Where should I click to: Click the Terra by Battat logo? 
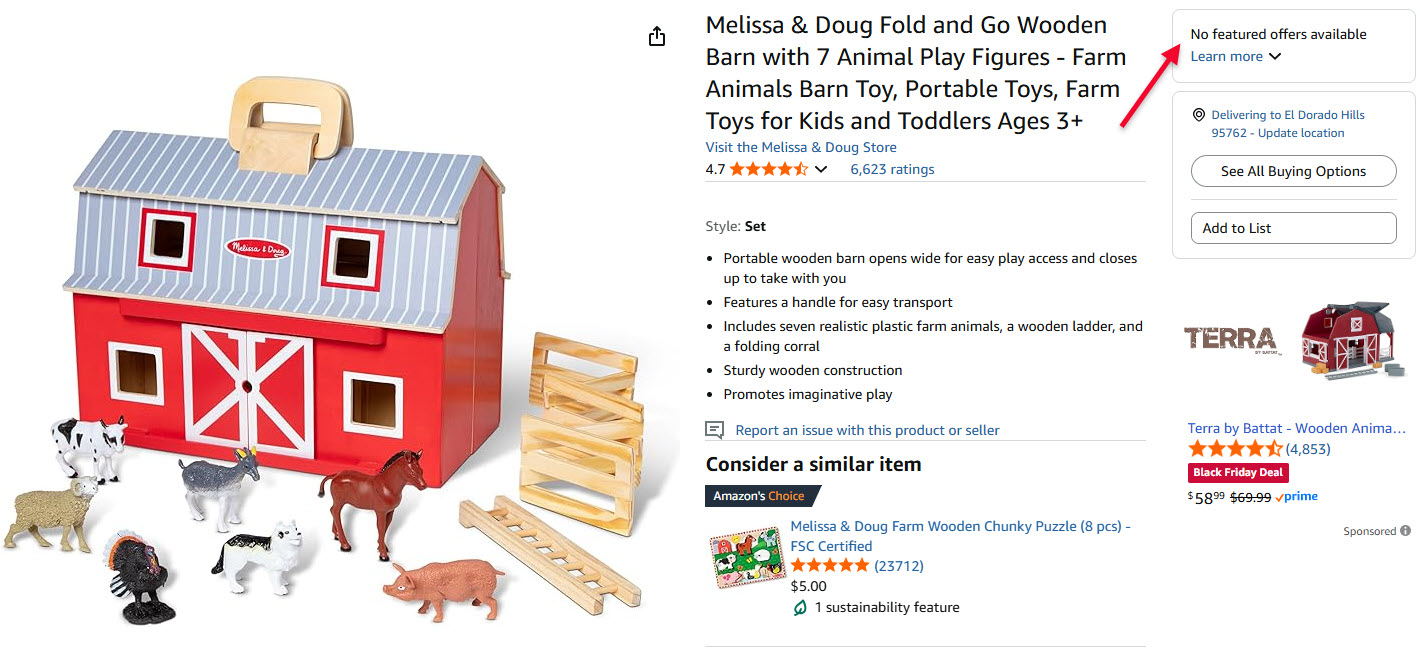tap(1230, 340)
